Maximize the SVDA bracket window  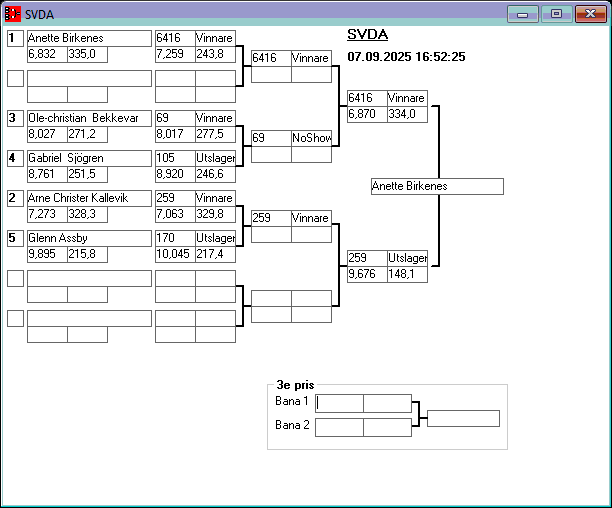pos(556,14)
